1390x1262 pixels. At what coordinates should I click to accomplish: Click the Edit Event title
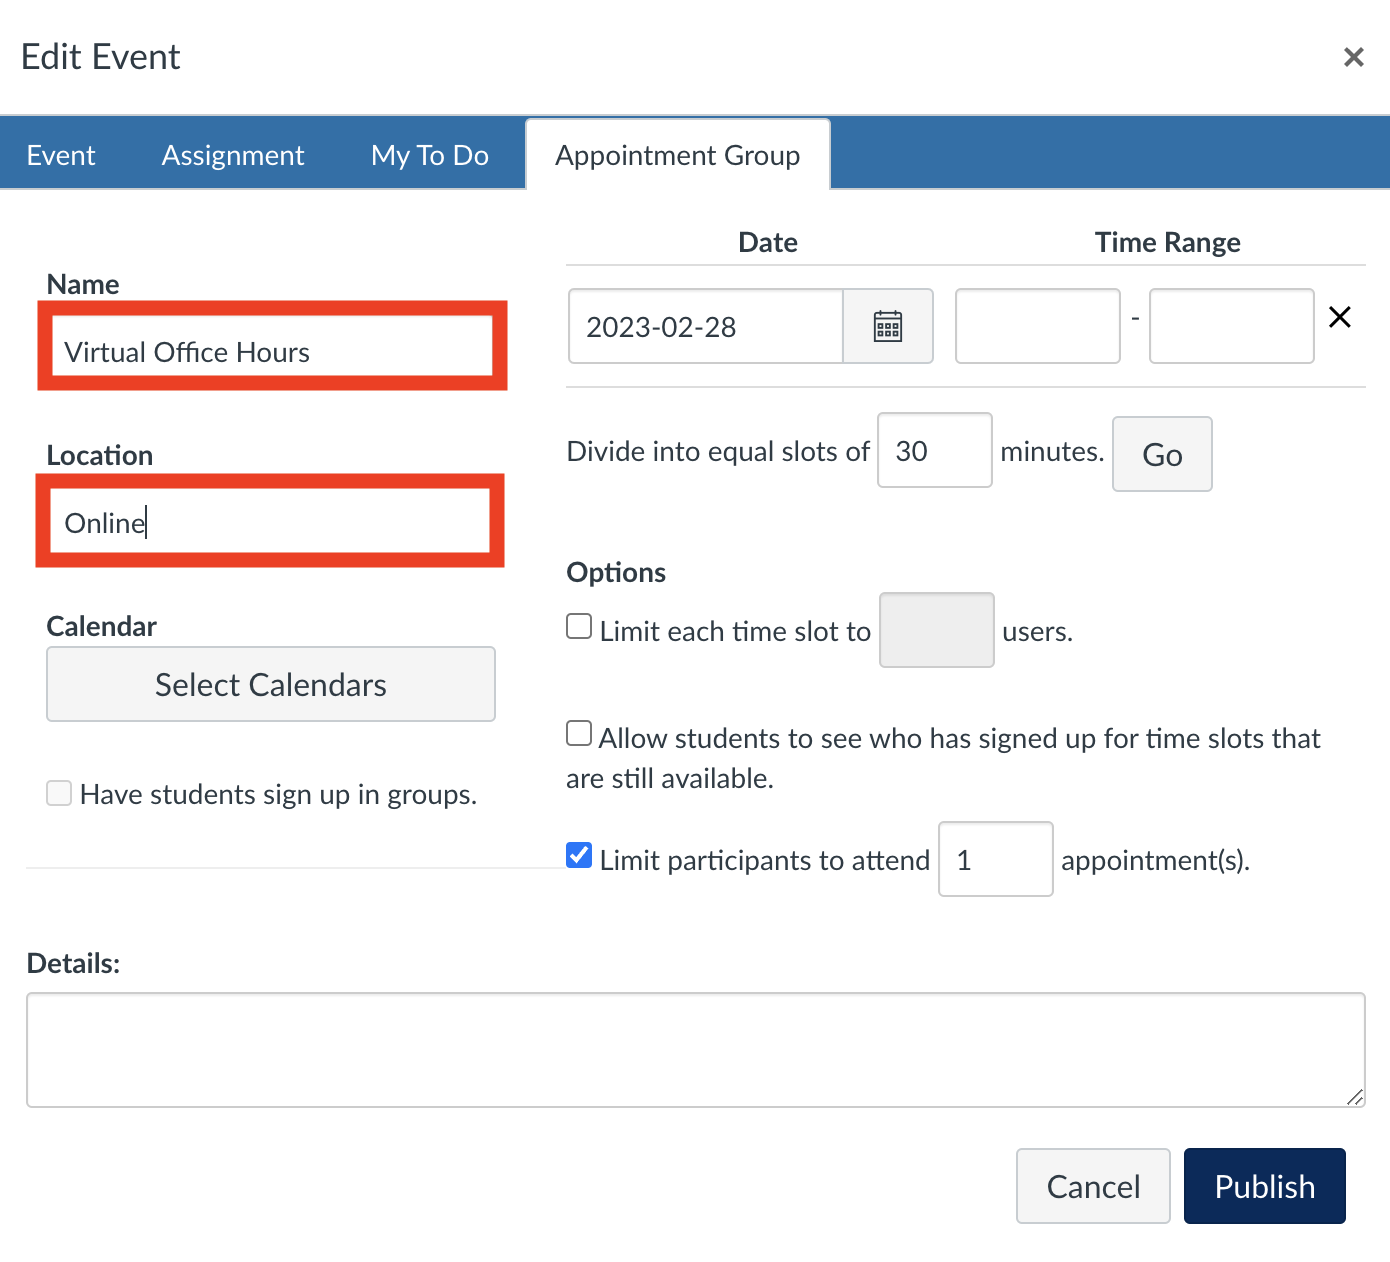point(101,57)
